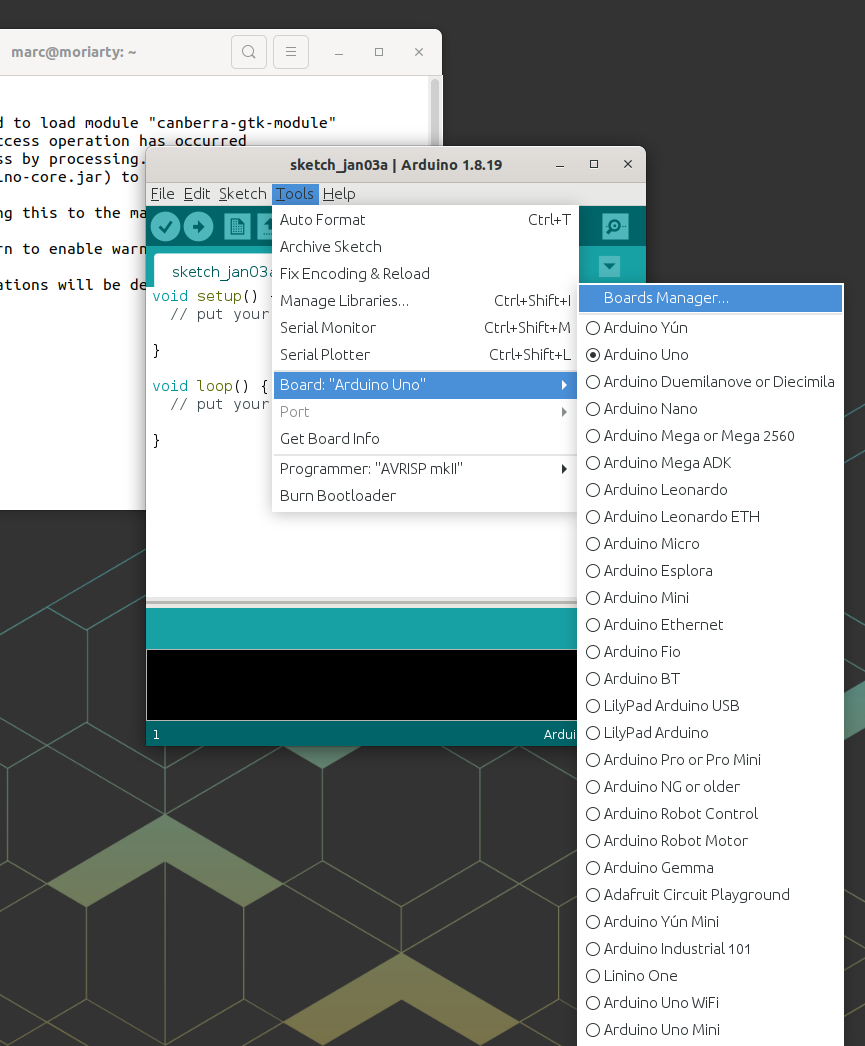Select the Arduino Esplora board
The height and width of the screenshot is (1046, 865).
tap(710, 571)
